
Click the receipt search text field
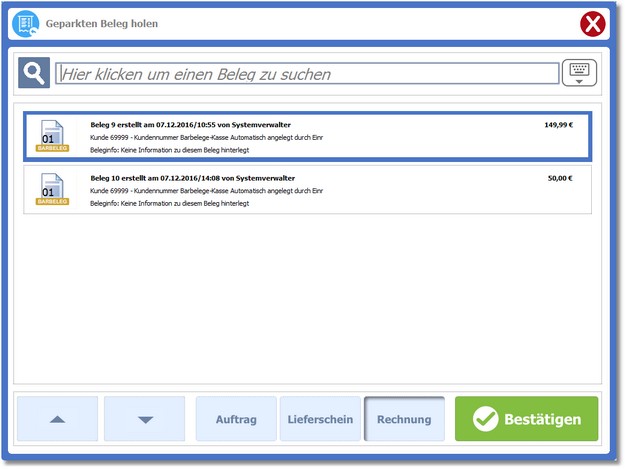[x=308, y=74]
